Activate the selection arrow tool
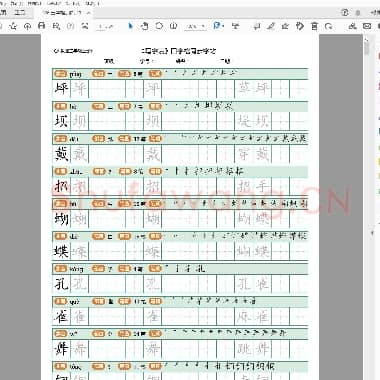The height and width of the screenshot is (380, 380). click(130, 26)
